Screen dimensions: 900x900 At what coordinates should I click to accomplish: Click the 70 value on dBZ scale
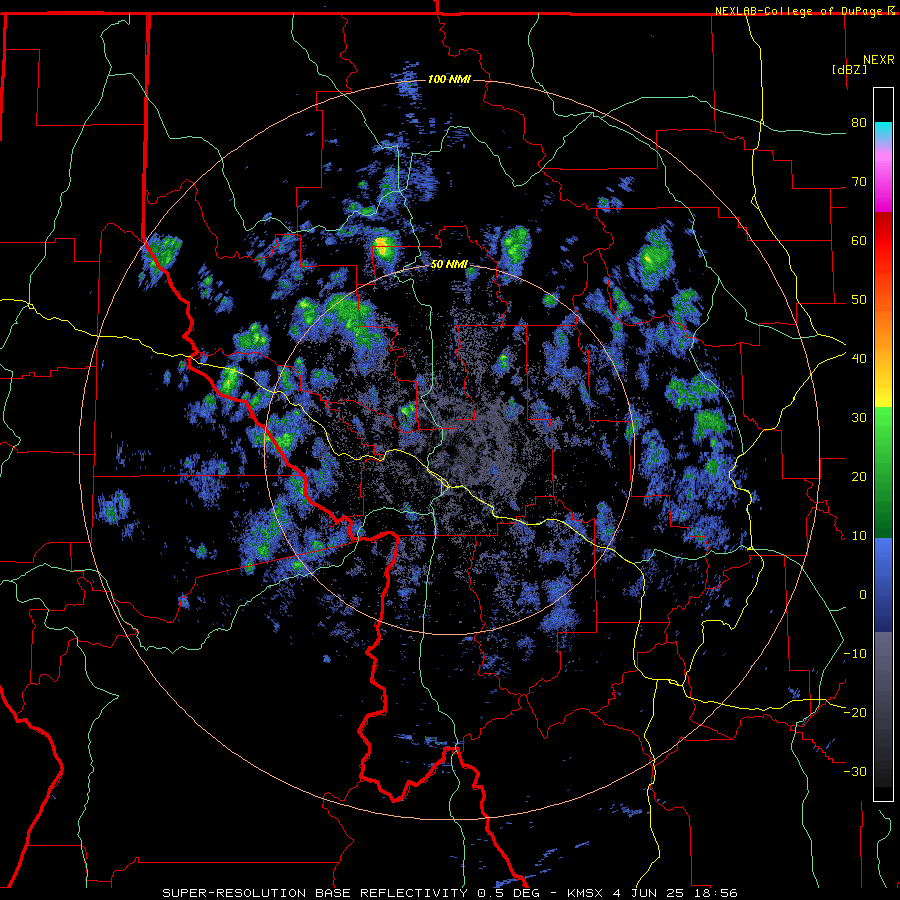(859, 181)
